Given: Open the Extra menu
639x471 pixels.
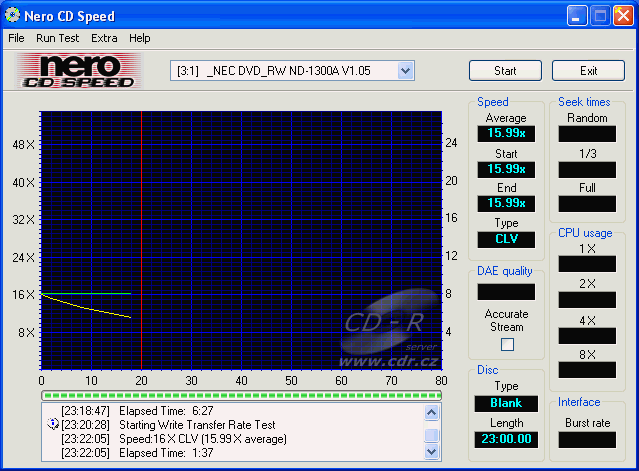Looking at the screenshot, I should coord(104,38).
